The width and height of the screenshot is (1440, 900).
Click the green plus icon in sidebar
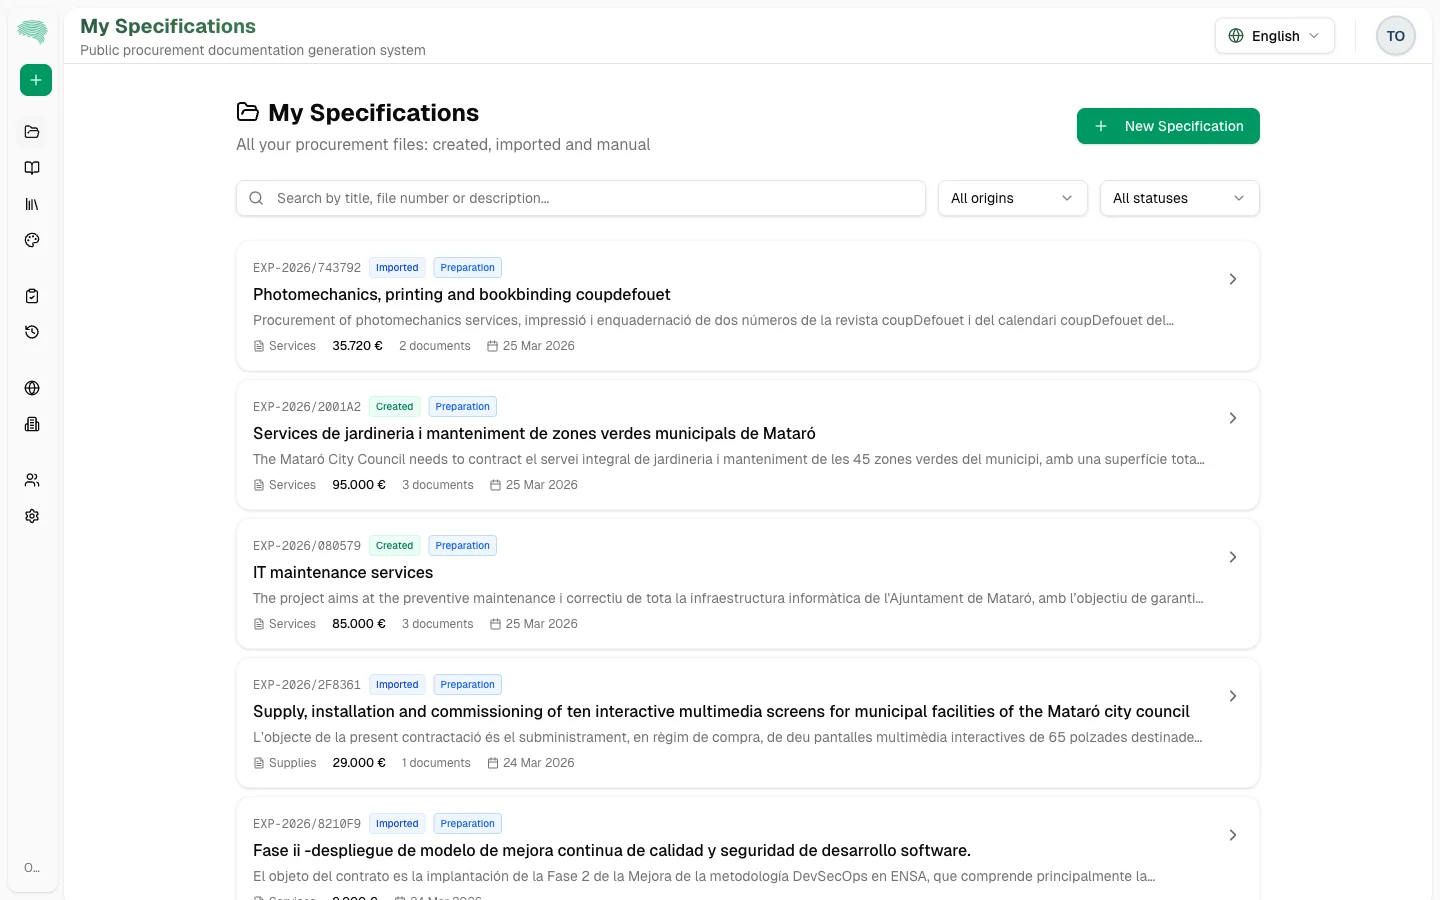[x=36, y=80]
